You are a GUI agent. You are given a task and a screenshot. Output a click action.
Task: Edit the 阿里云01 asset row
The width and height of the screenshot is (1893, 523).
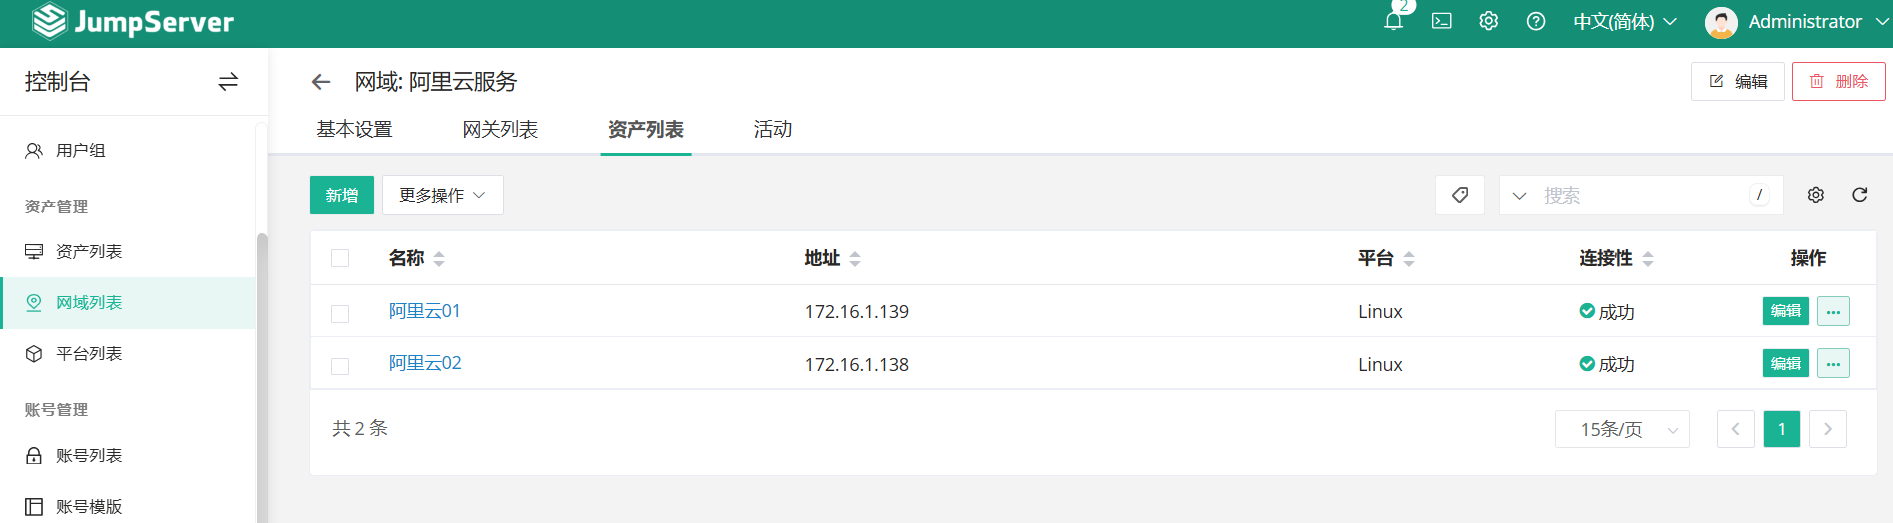click(x=1786, y=311)
